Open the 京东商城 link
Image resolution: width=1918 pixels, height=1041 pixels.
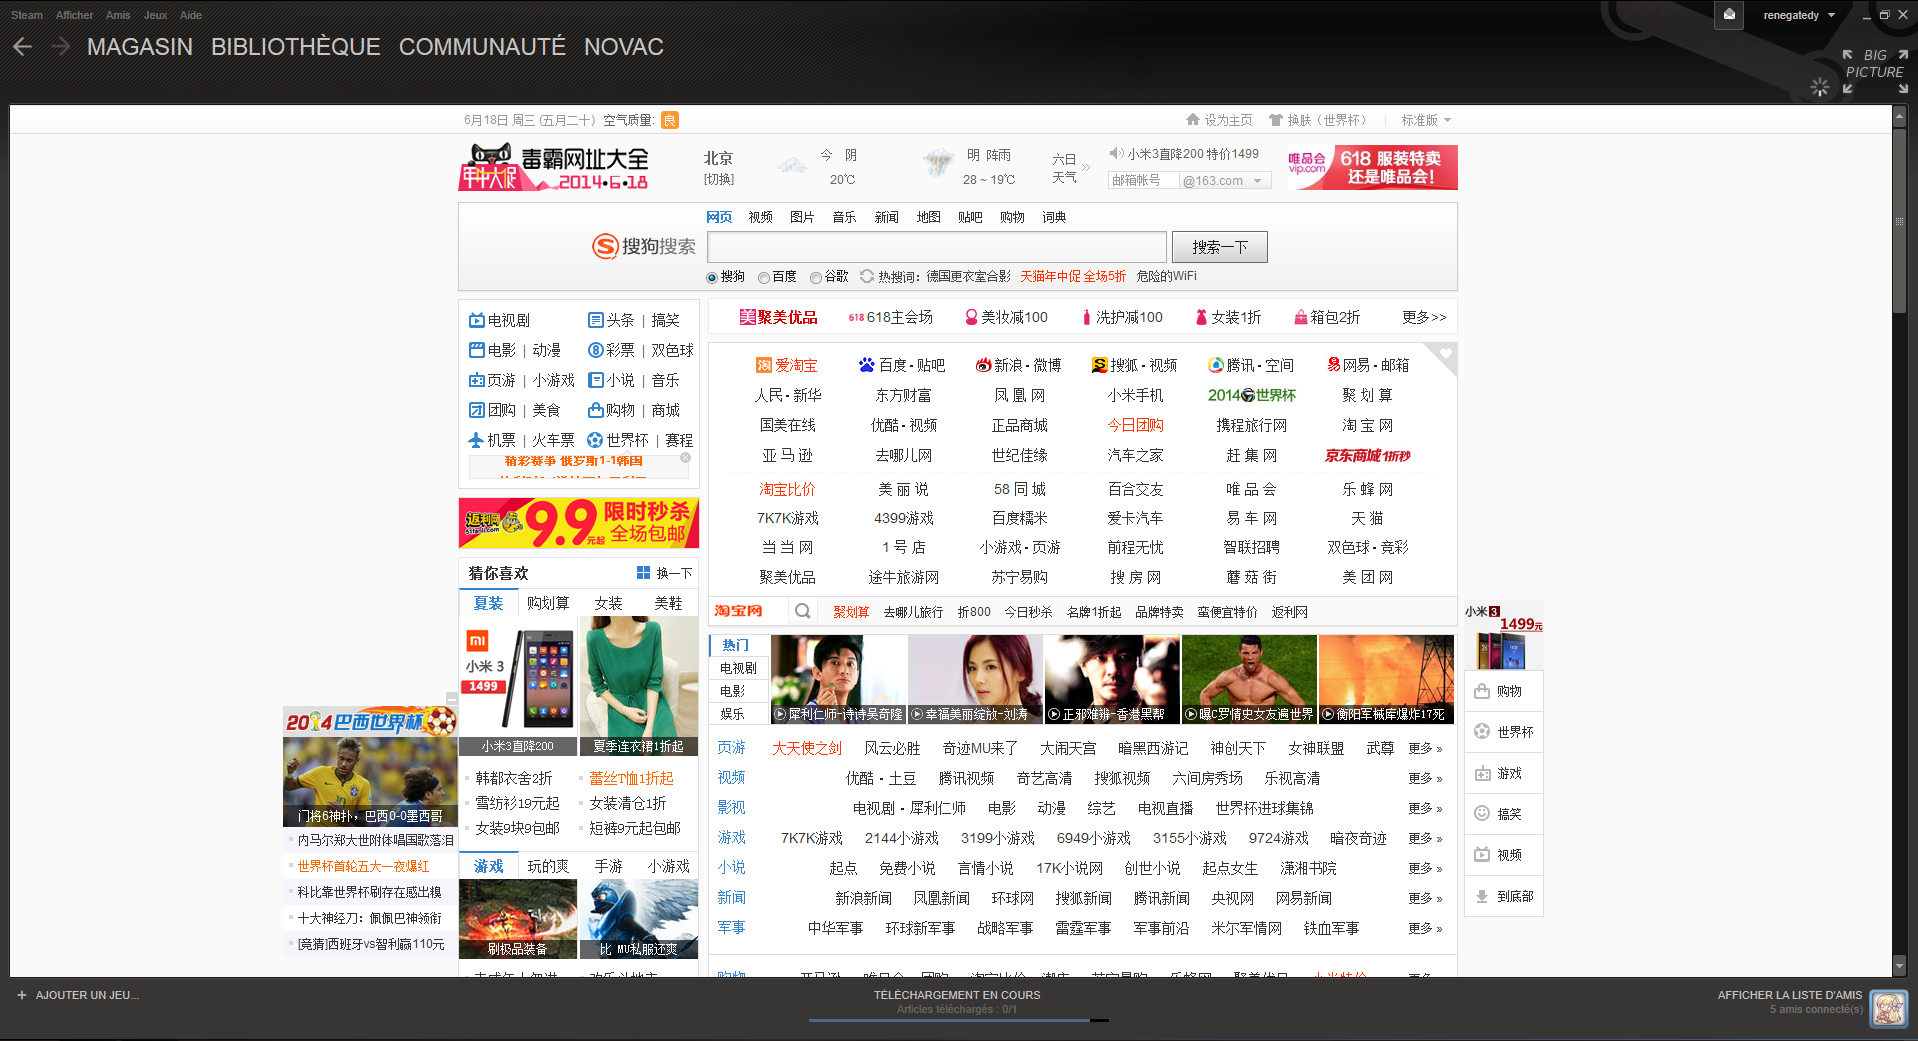1367,456
